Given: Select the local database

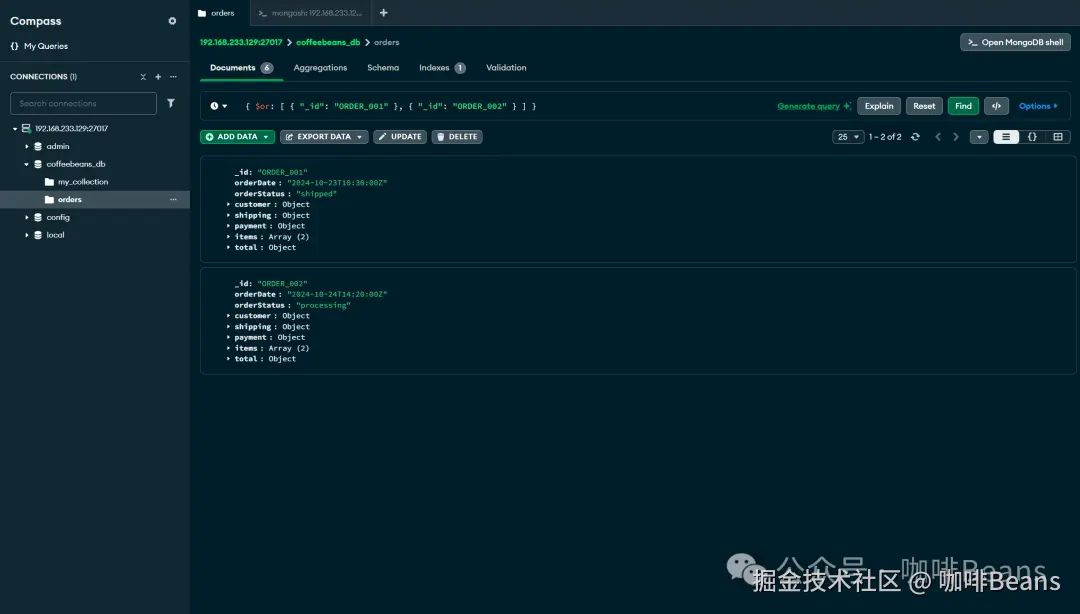Looking at the screenshot, I should pos(55,236).
